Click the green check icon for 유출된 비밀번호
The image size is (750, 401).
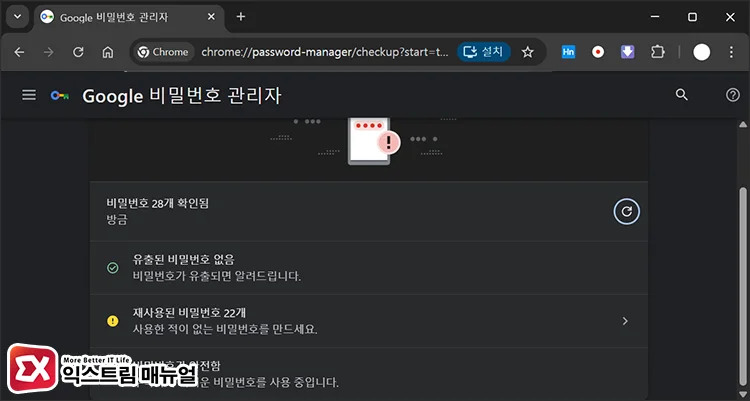(112, 267)
